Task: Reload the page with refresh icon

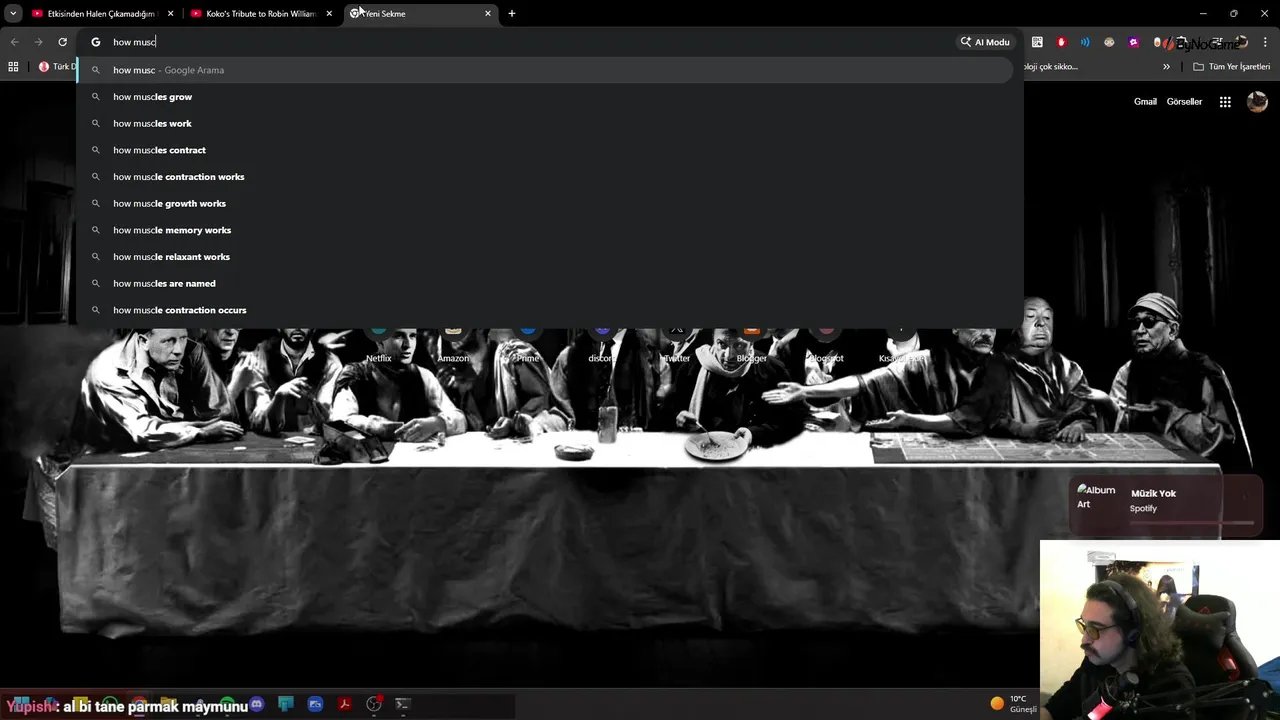Action: (x=62, y=42)
